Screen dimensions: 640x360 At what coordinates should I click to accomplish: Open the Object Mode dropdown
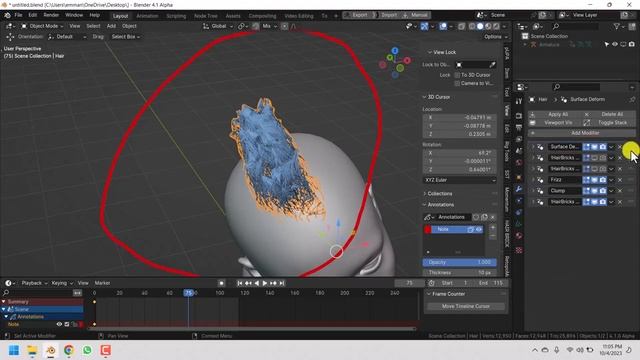click(42, 26)
